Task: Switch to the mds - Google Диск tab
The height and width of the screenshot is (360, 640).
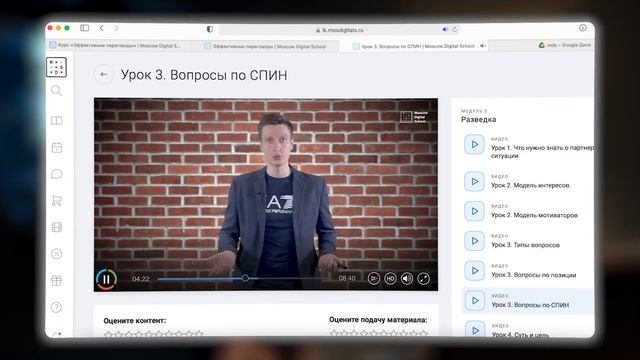Action: 565,45
